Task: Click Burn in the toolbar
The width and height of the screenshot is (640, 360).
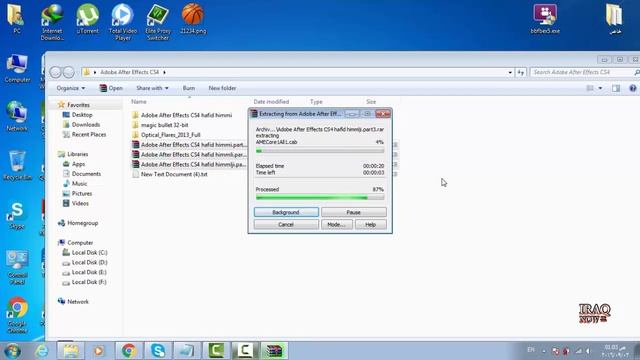Action: 189,88
